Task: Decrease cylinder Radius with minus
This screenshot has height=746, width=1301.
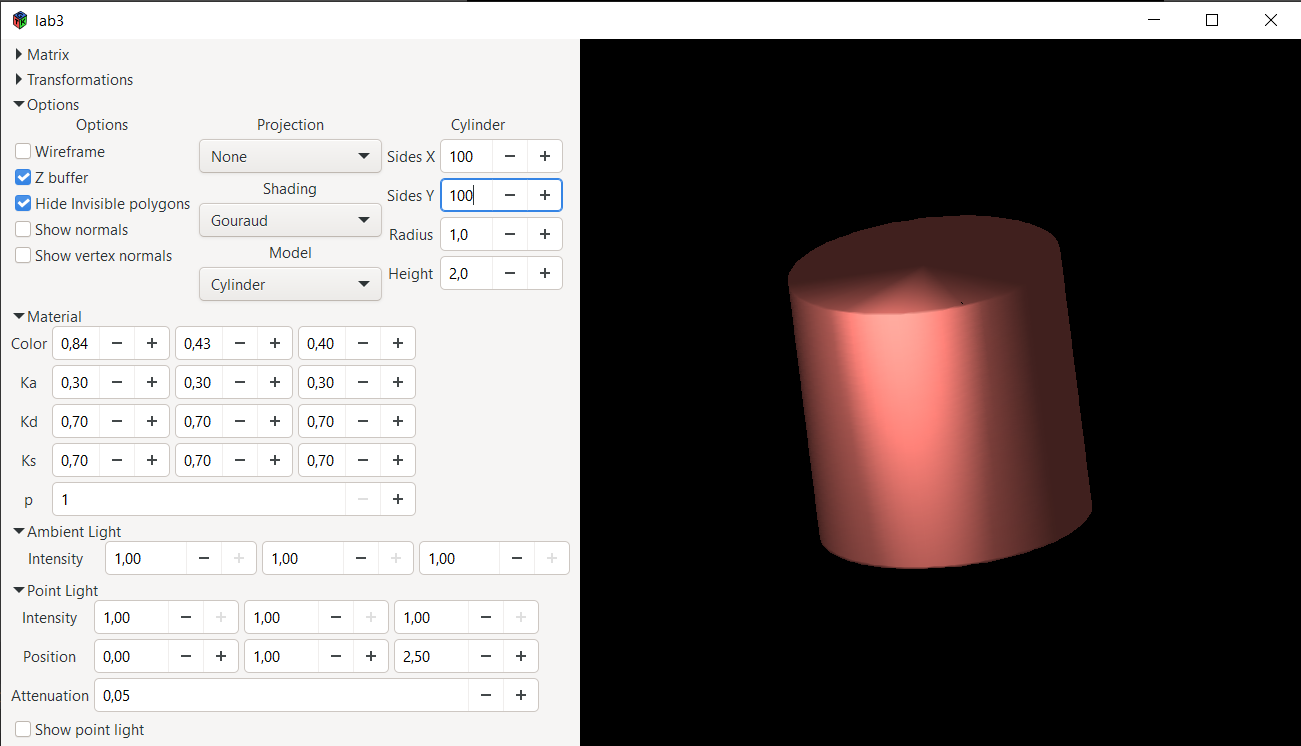Action: (x=510, y=234)
